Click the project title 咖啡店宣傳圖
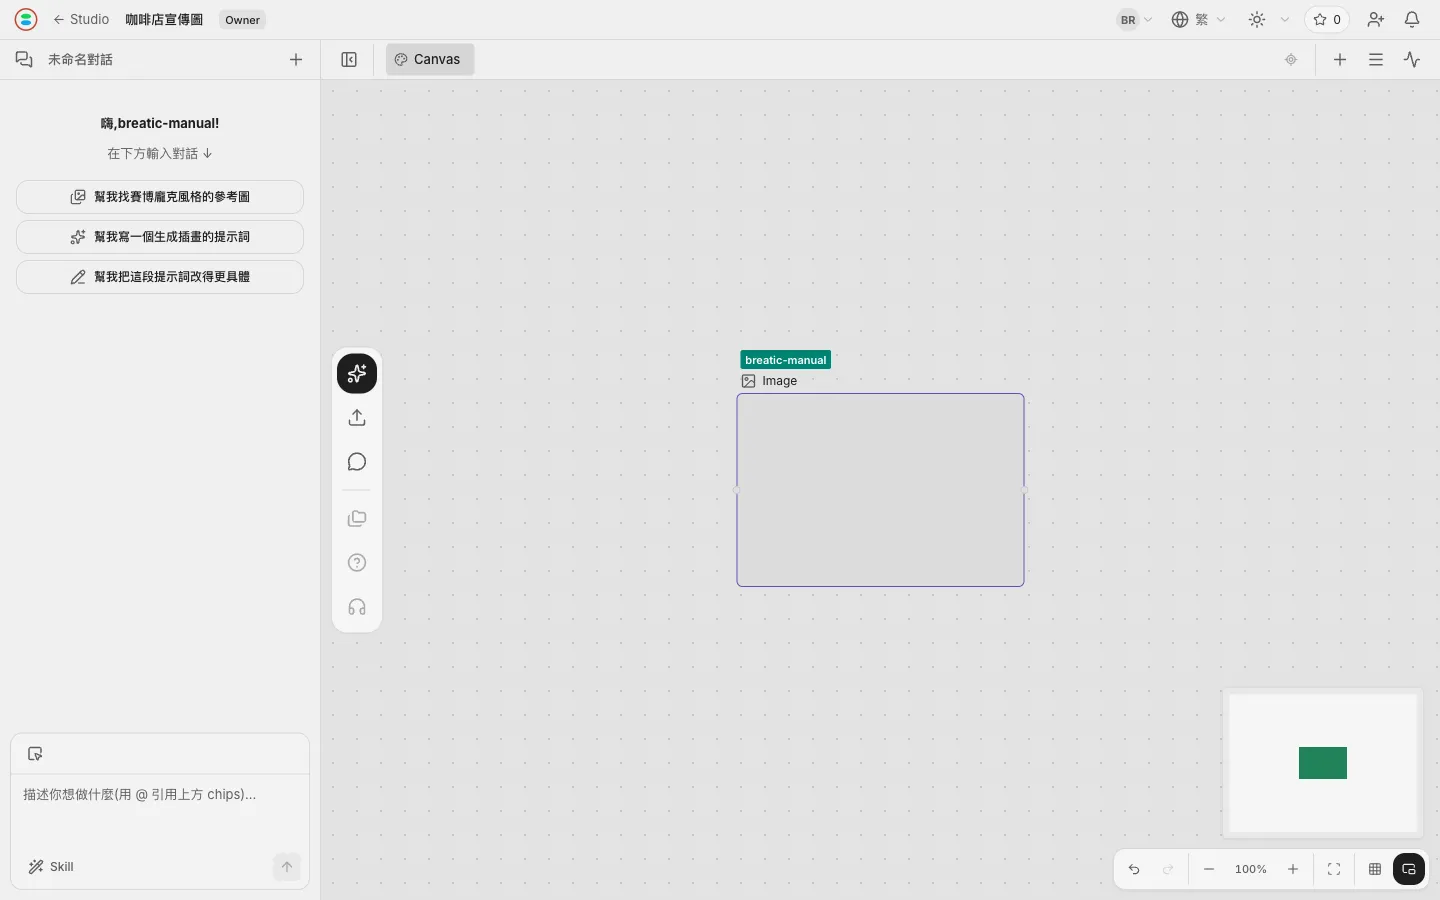The width and height of the screenshot is (1440, 900). coord(164,19)
